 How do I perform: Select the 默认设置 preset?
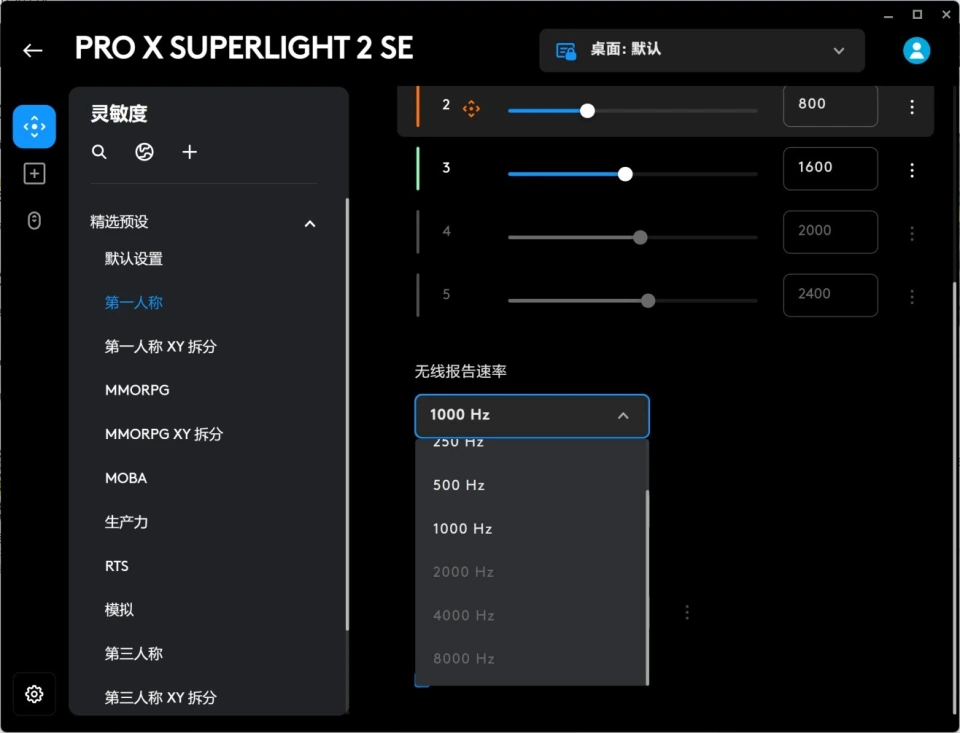134,259
